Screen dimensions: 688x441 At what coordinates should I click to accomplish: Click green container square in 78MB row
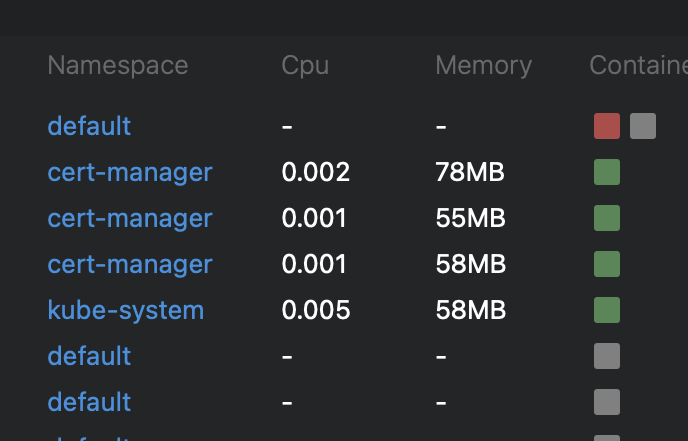coord(606,172)
